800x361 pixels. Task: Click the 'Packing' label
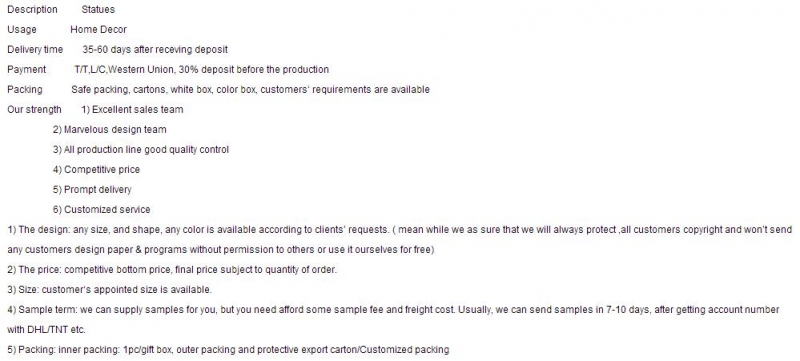tap(24, 90)
